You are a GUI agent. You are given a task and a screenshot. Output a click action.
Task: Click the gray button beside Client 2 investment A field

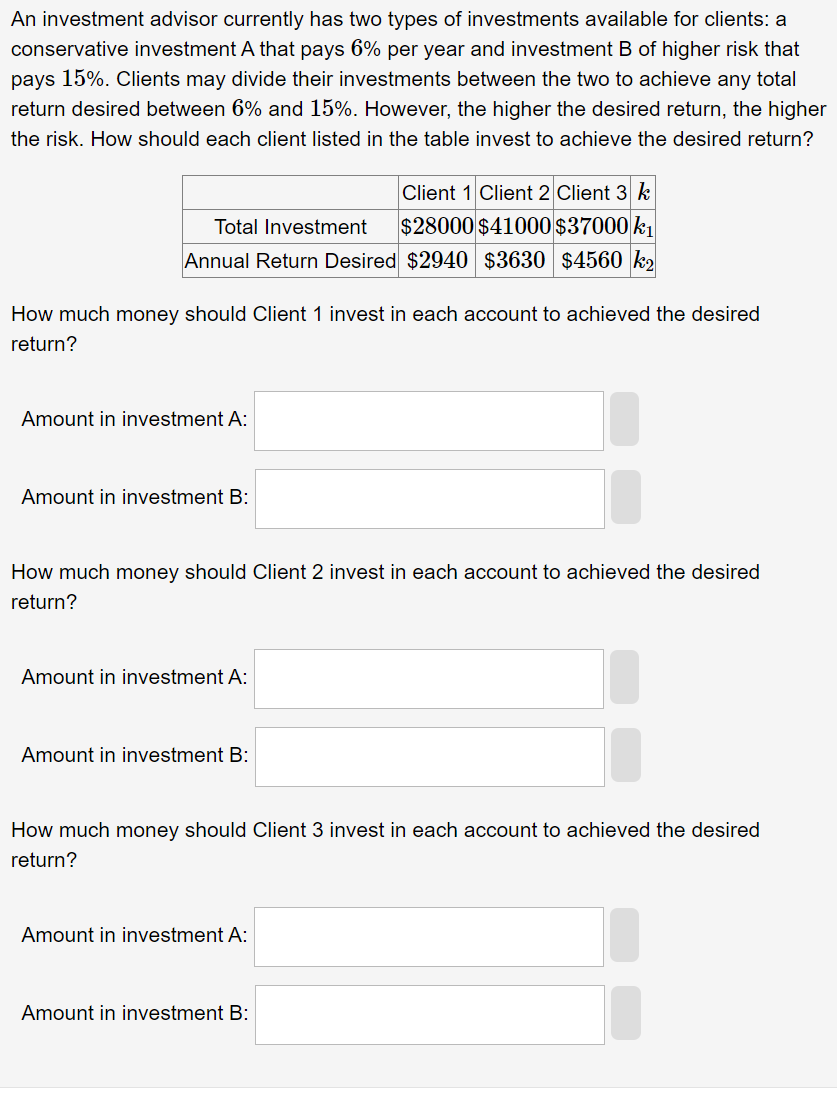(624, 677)
